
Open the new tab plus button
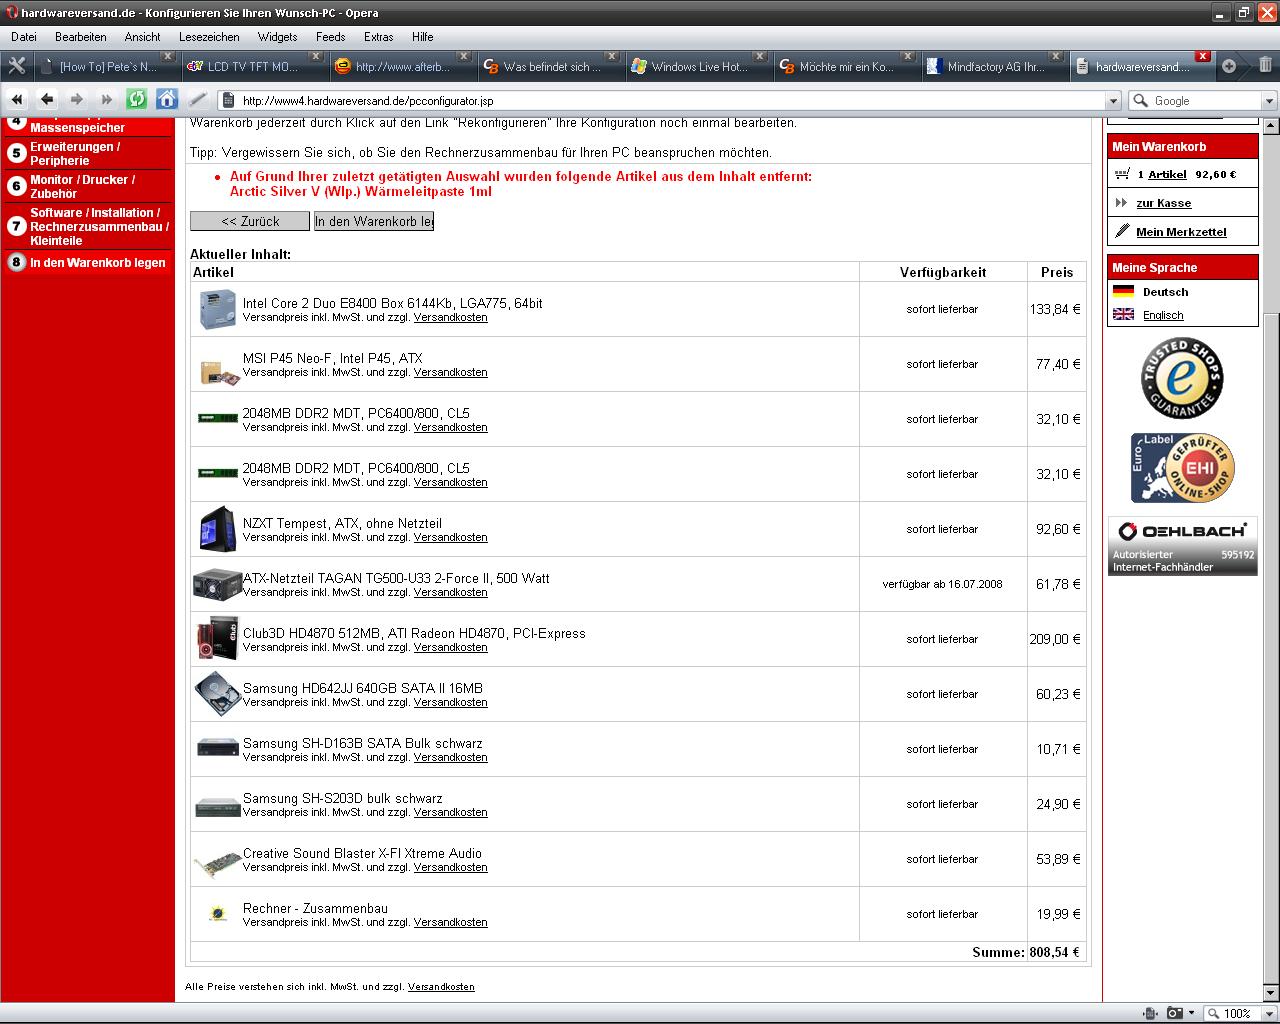1229,66
